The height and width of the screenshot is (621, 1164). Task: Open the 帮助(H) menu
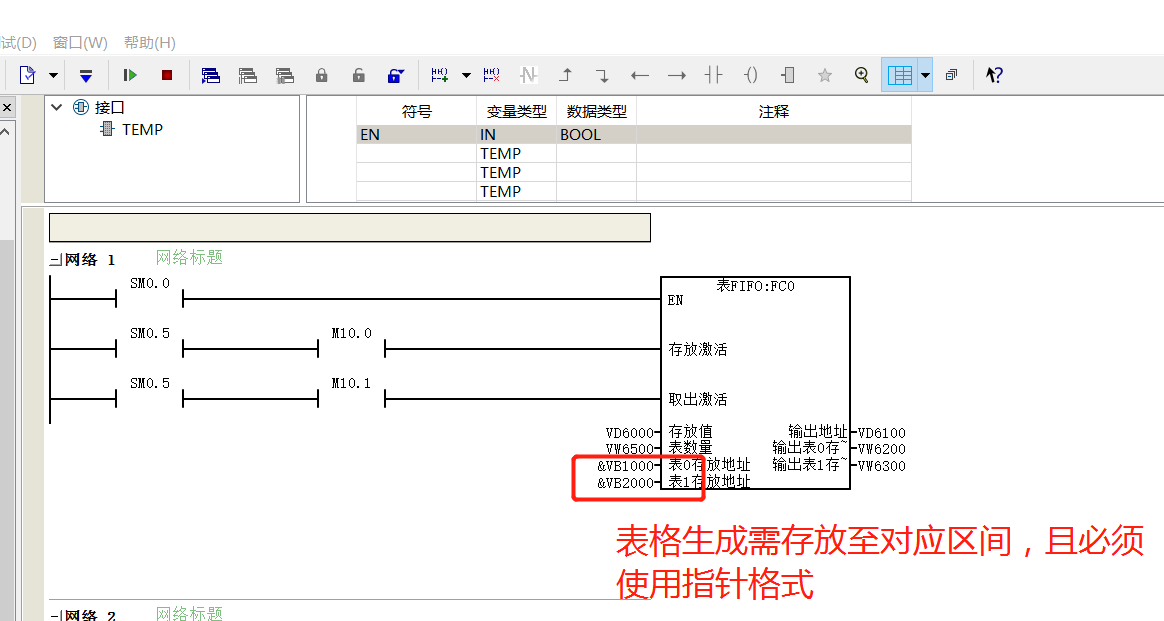(149, 43)
